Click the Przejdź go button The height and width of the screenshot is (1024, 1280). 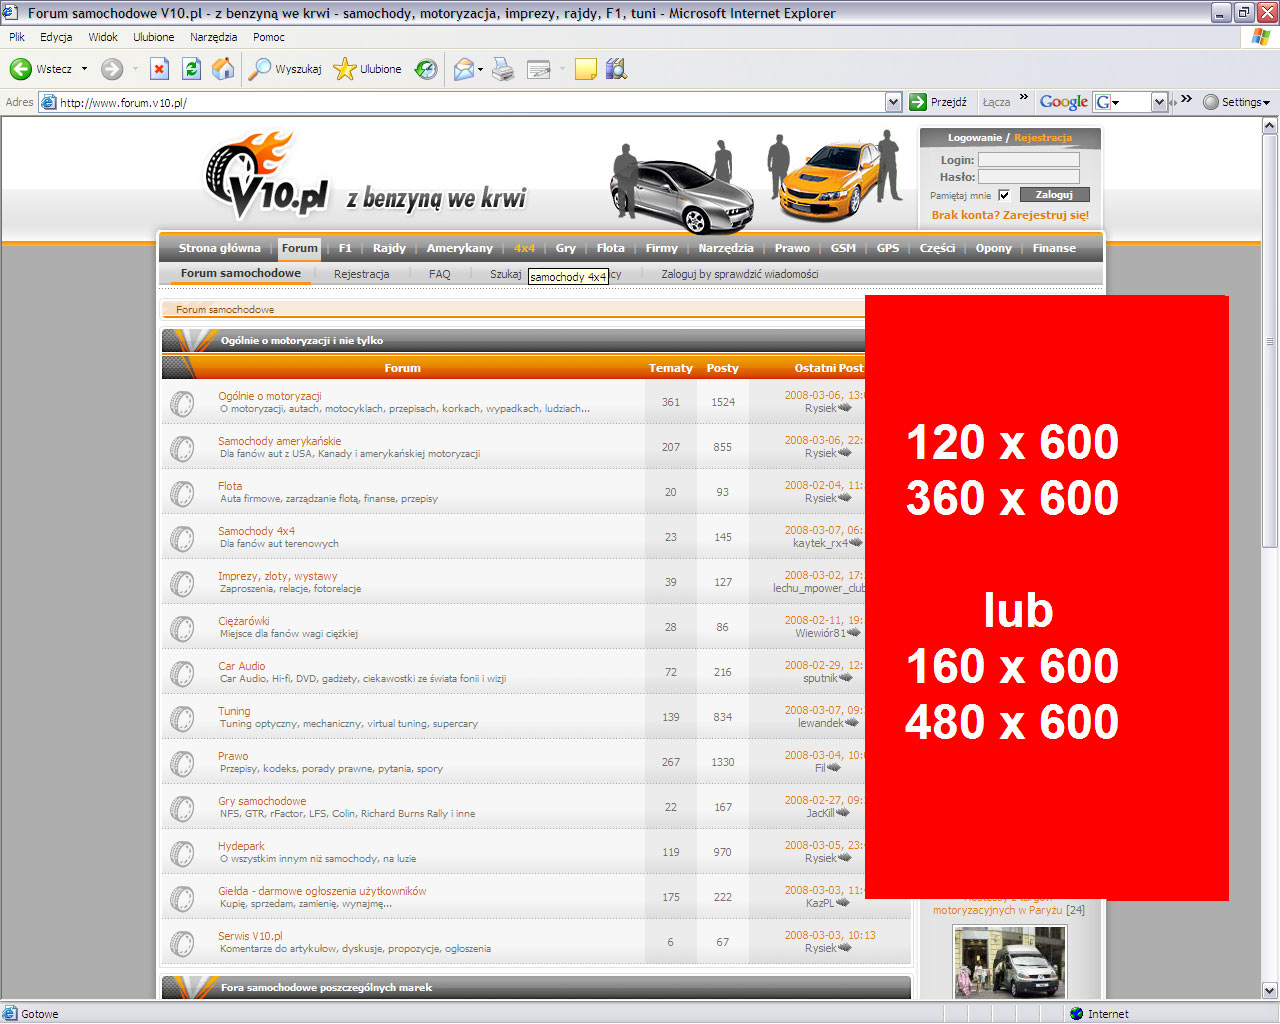[938, 102]
